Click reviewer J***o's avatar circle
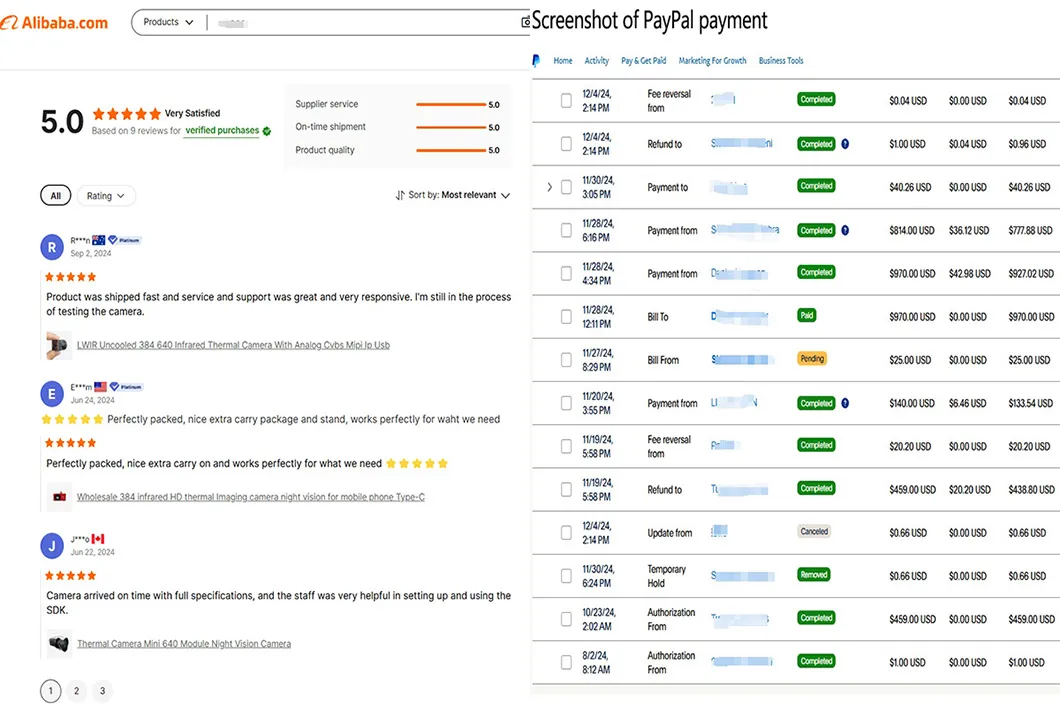The height and width of the screenshot is (704, 1060). [51, 546]
